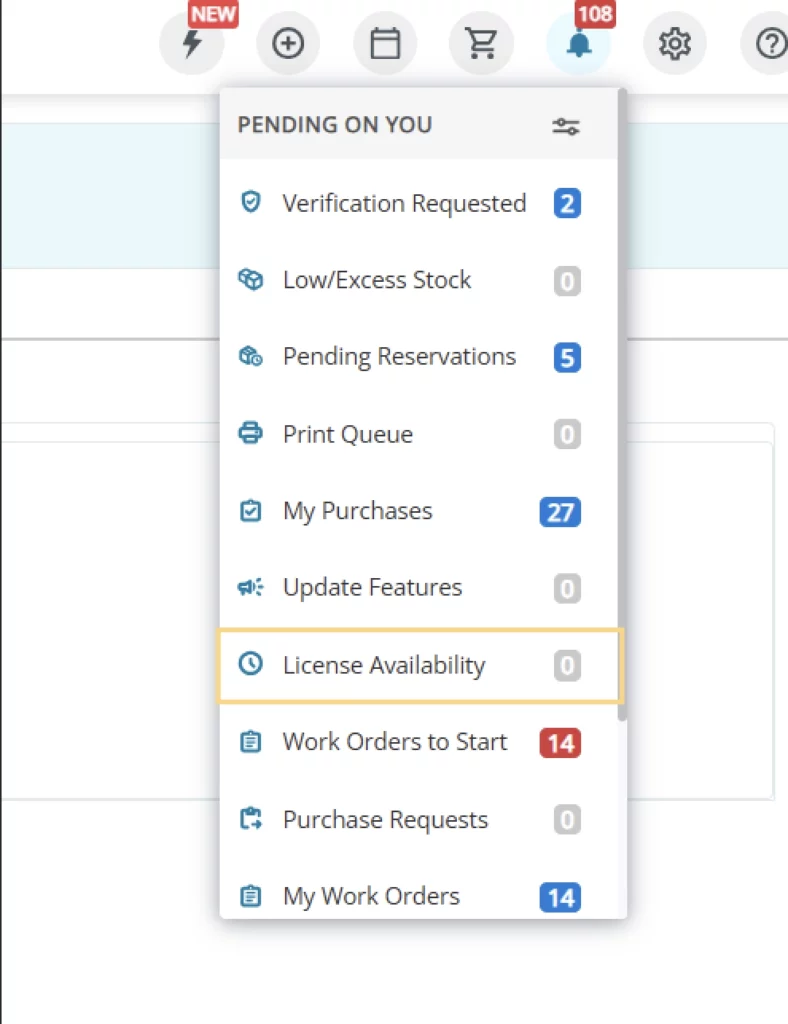Screen dimensions: 788x1024
Task: Open Work Orders to Start
Action: click(394, 742)
